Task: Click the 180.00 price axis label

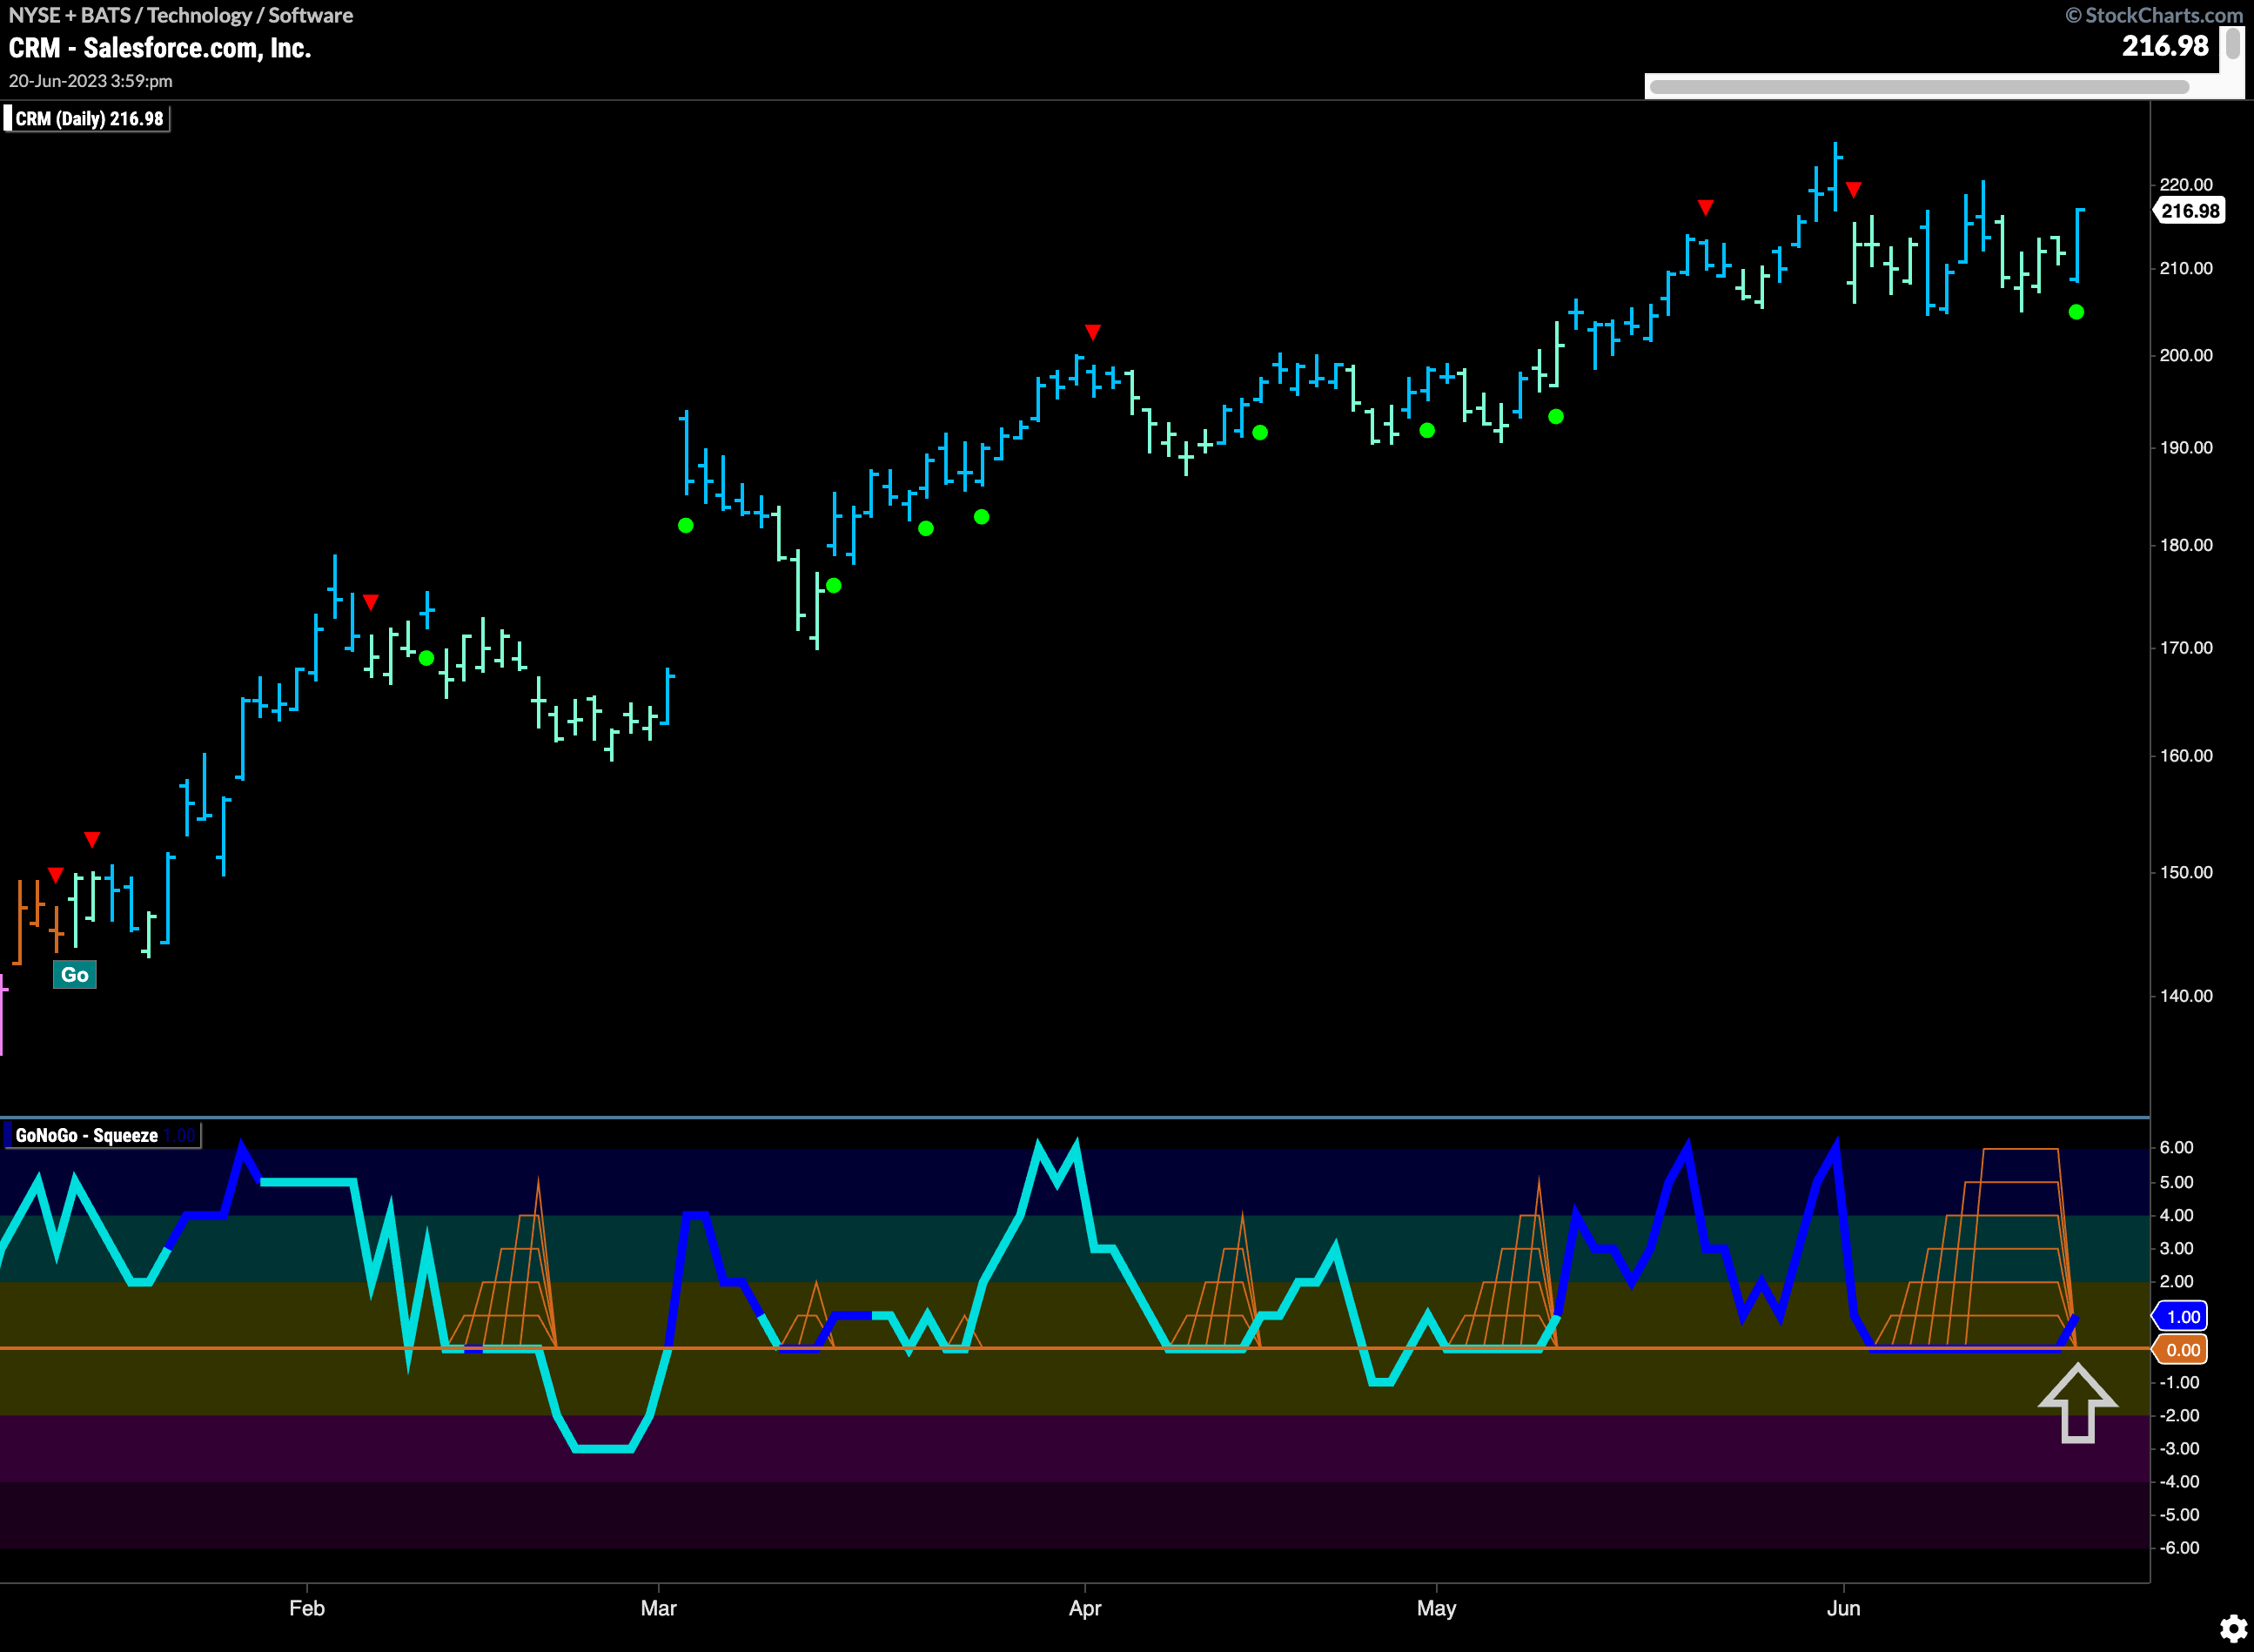Action: click(x=2186, y=545)
